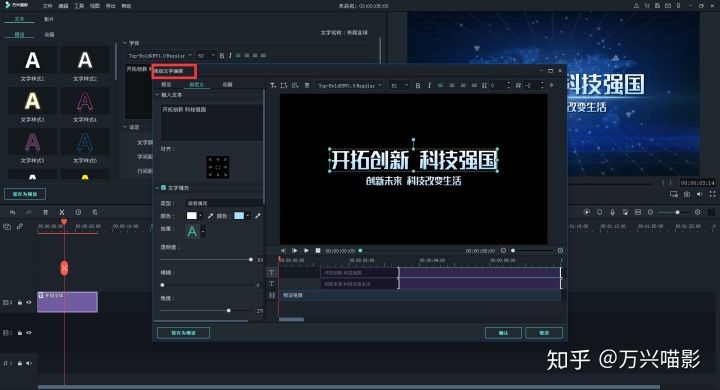The height and width of the screenshot is (390, 720).
Task: Click the trash delete icon in timeline toolbar
Action: [x=45, y=212]
